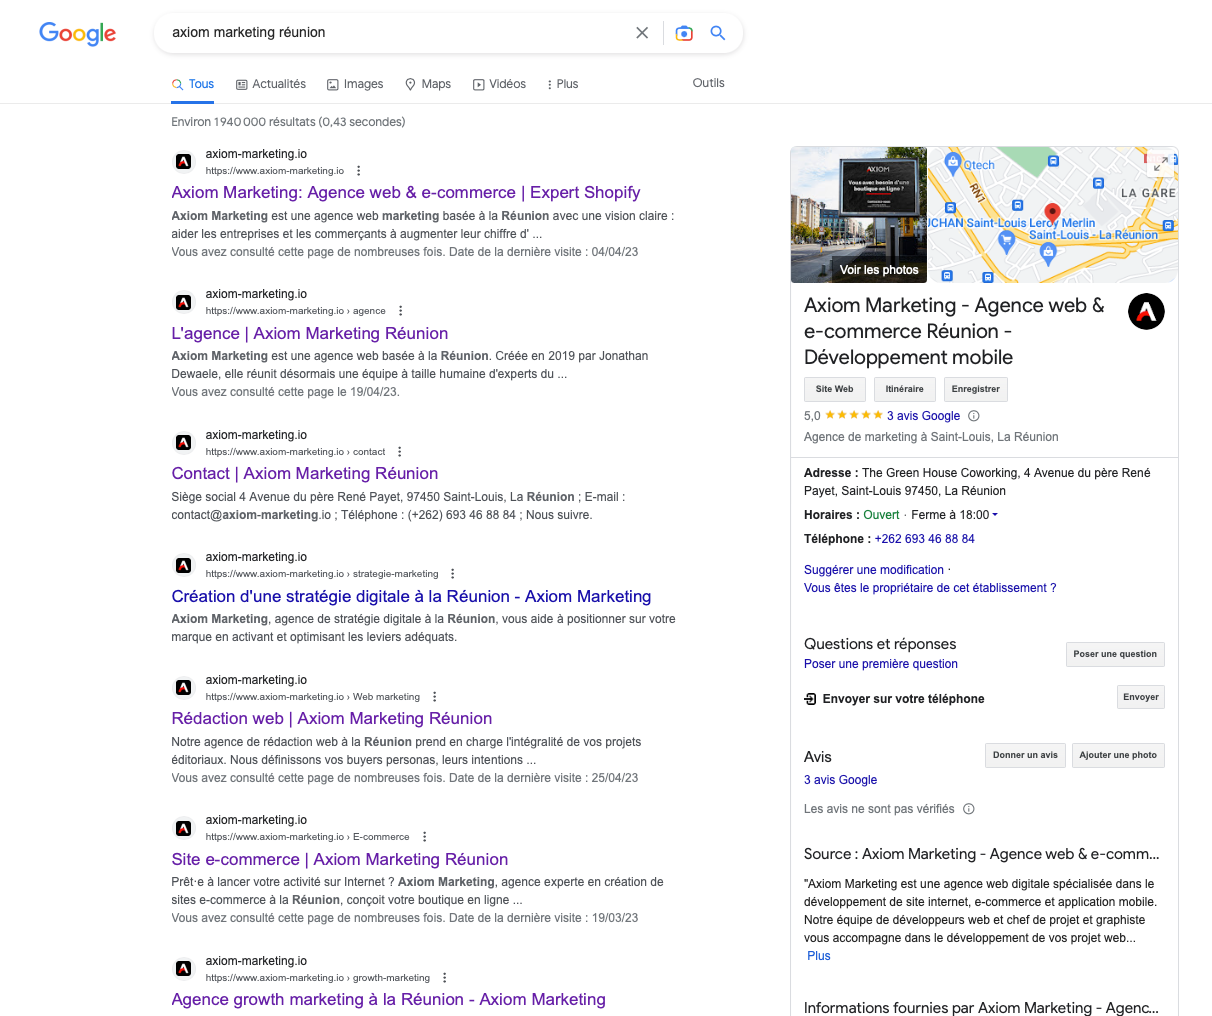Open three-dot menu for E-commerce result
Viewport: 1212px width, 1016px height.
coord(425,837)
